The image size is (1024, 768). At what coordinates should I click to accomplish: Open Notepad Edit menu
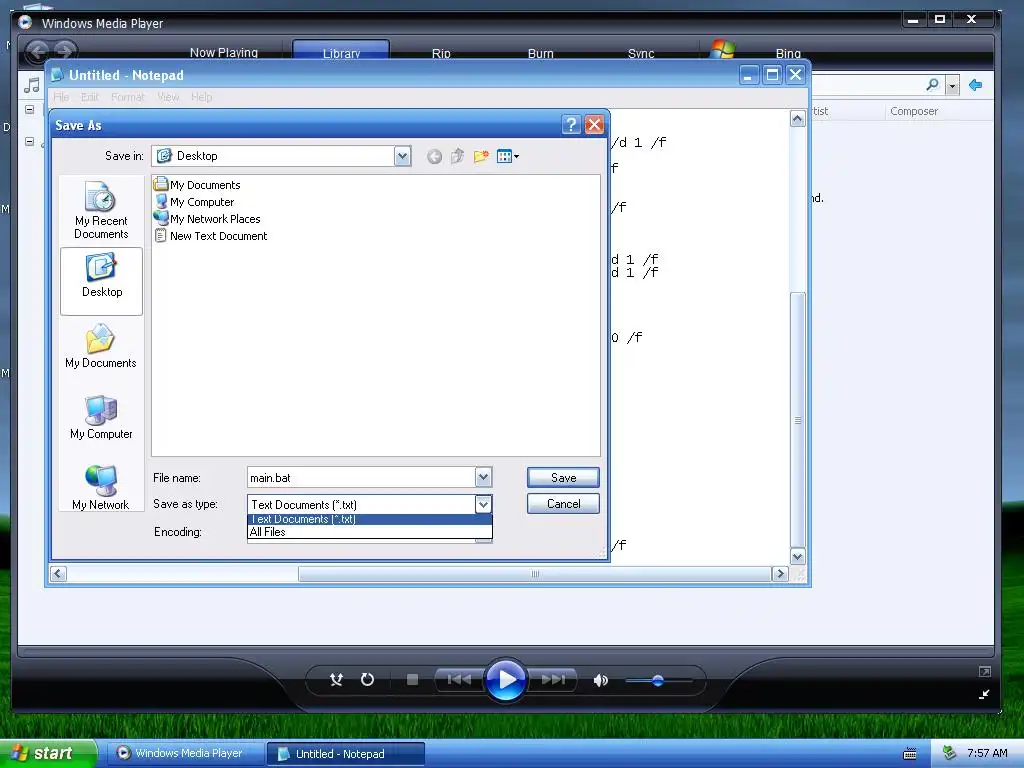pos(89,97)
